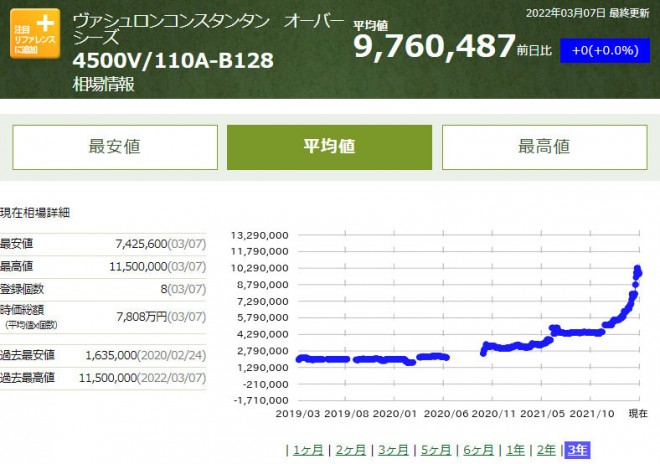Click the highlighted 3年 range link
Screen dimensions: 660x464
click(578, 450)
